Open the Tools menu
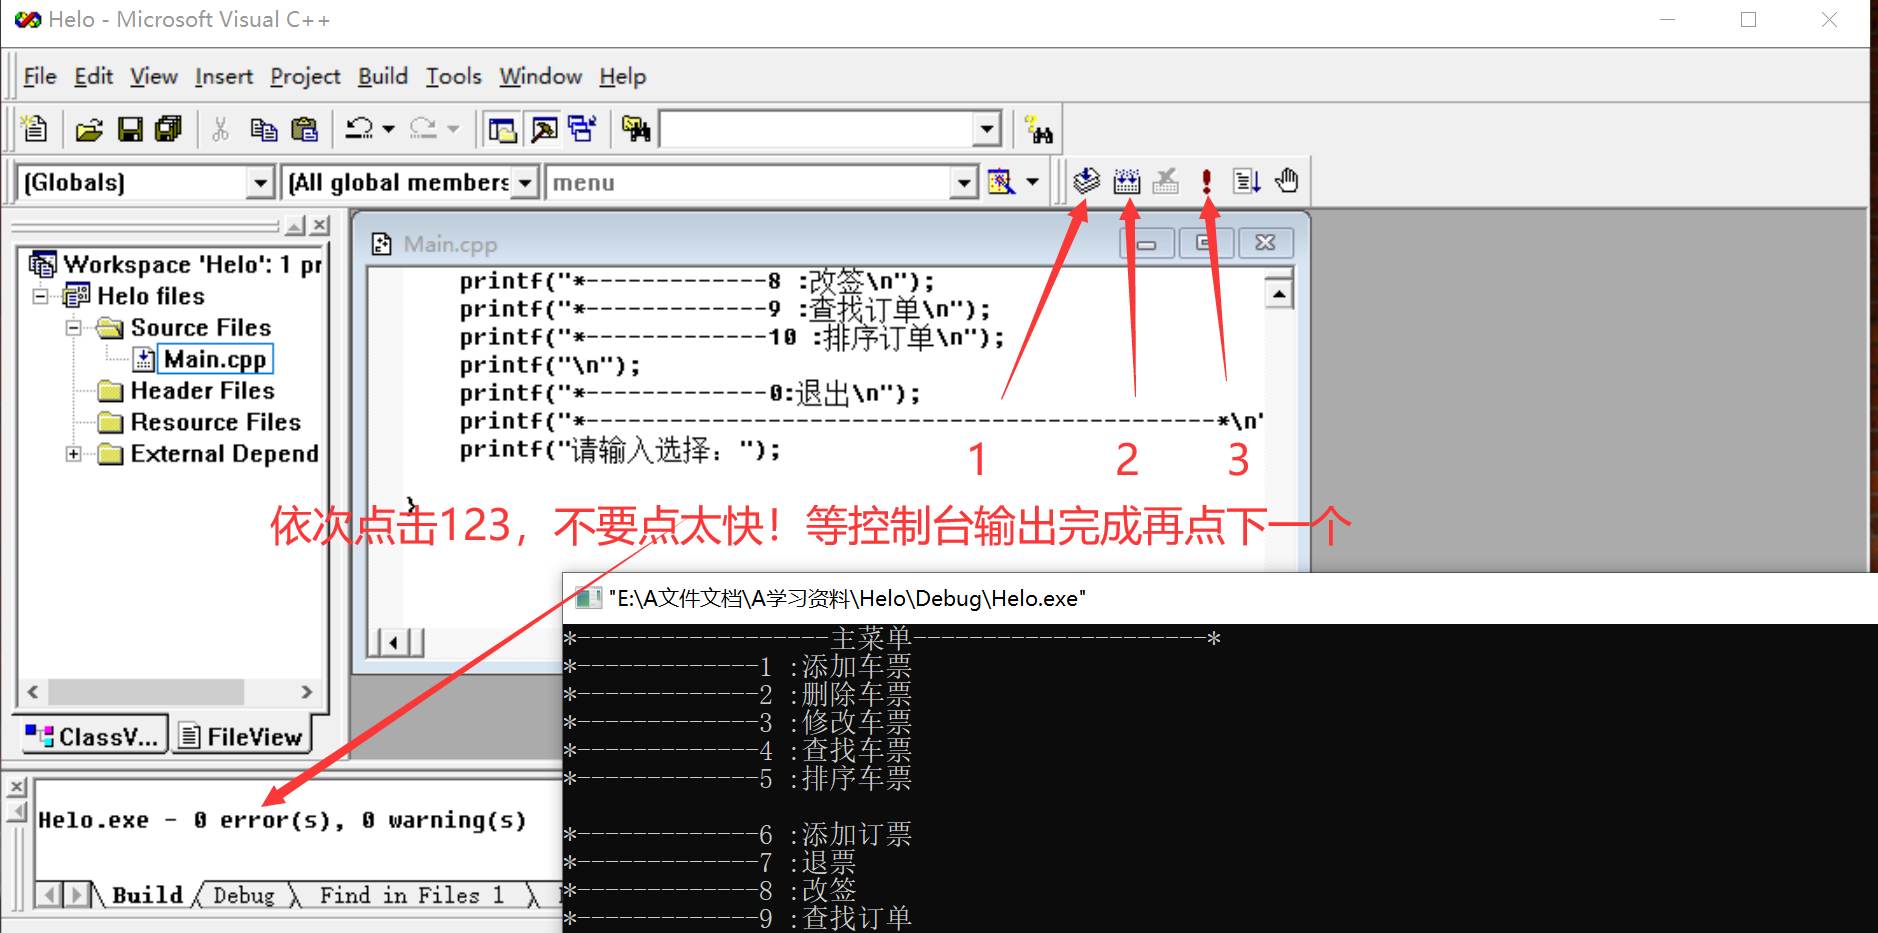 pyautogui.click(x=454, y=76)
